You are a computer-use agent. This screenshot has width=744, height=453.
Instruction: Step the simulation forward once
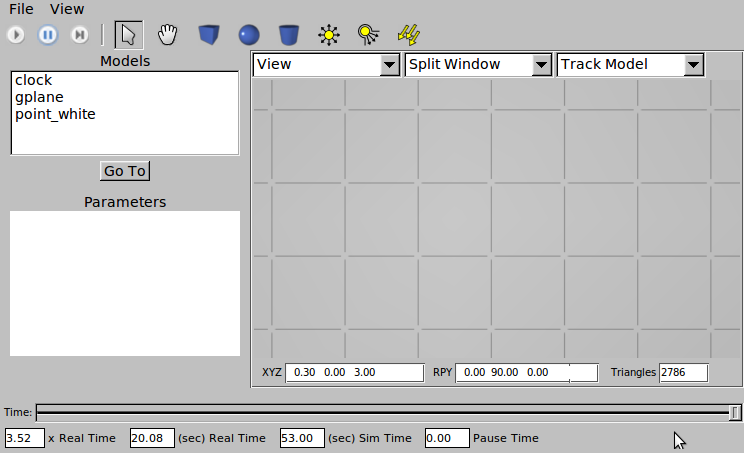[79, 35]
